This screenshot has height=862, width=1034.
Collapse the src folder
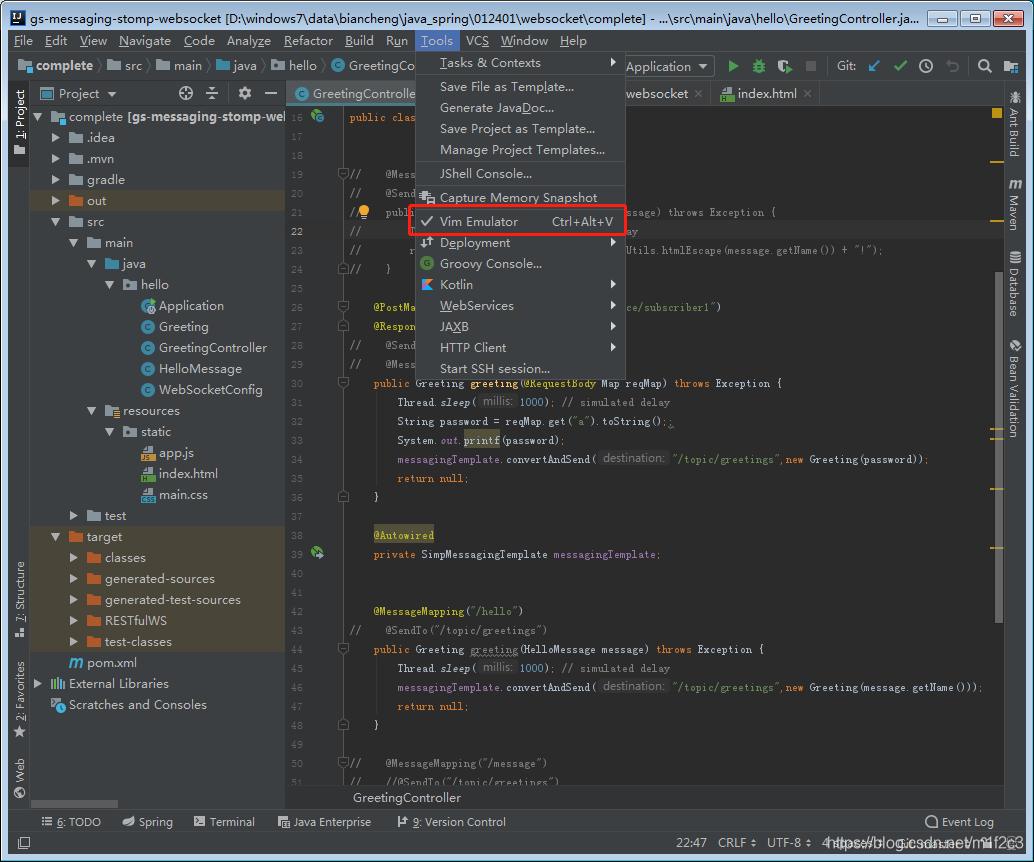(x=56, y=222)
